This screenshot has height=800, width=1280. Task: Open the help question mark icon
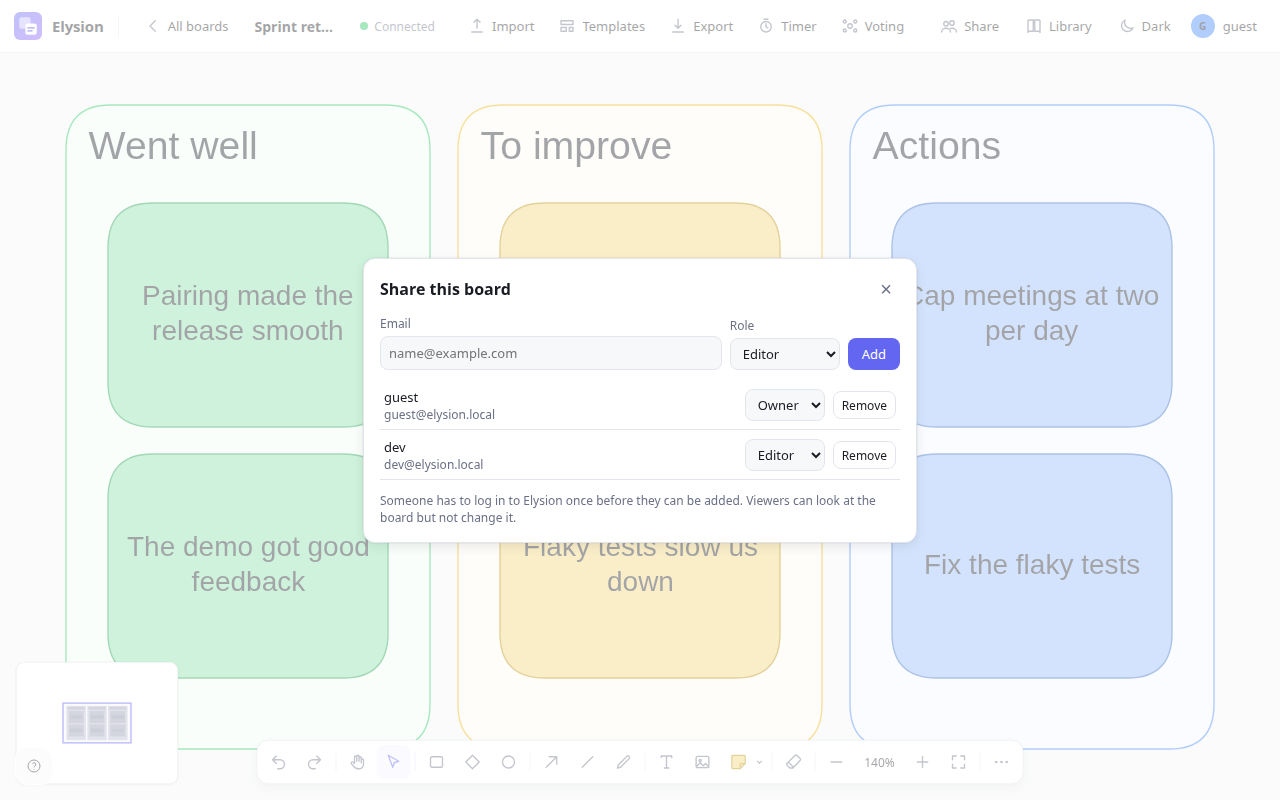click(34, 766)
